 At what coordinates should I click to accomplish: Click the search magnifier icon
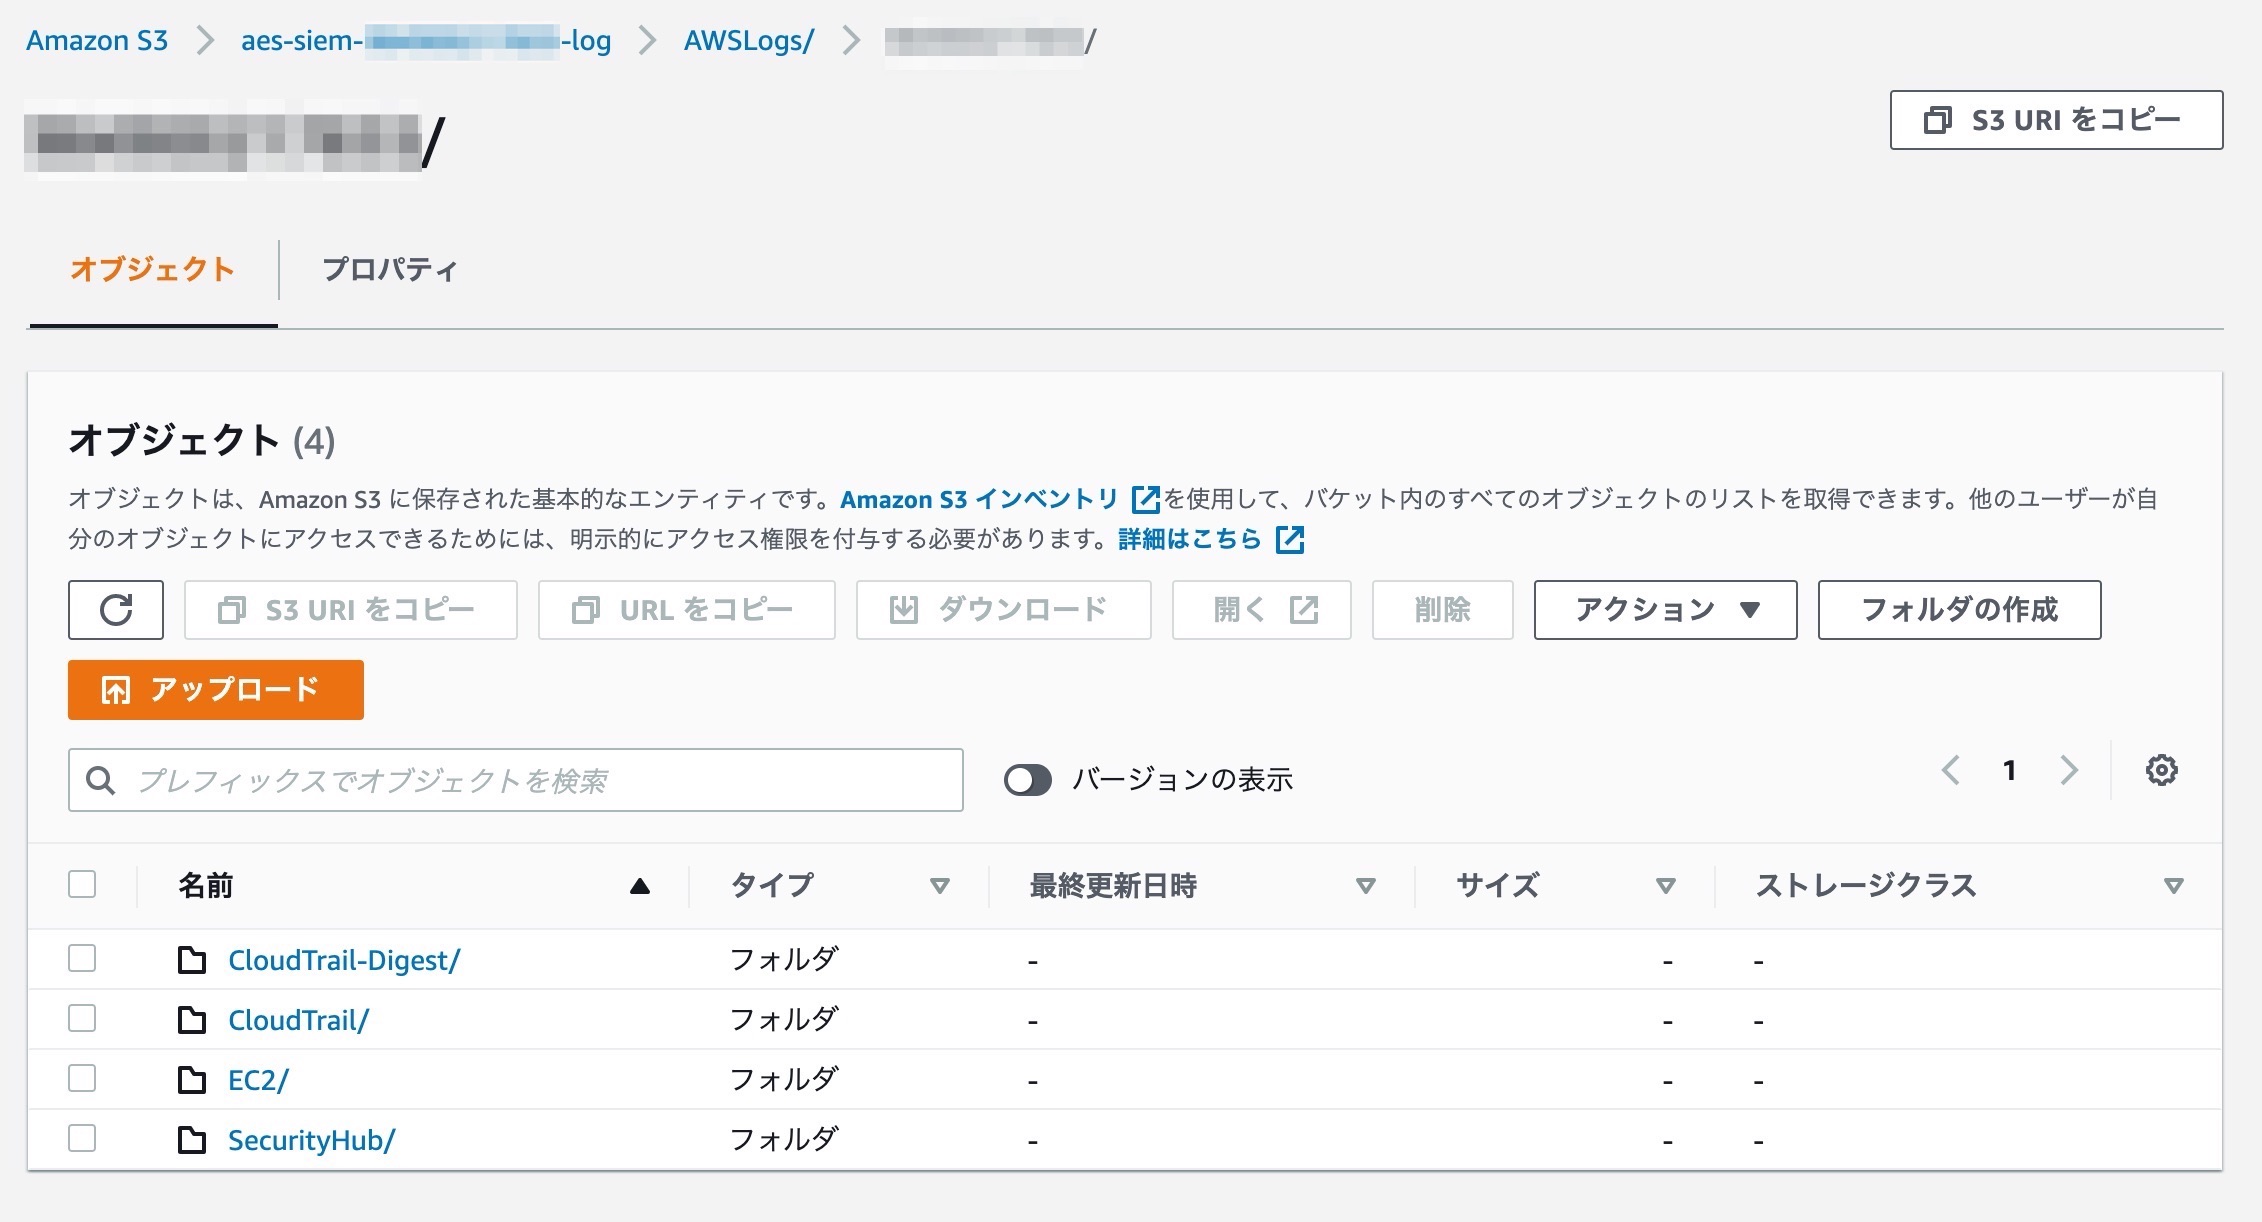pos(100,780)
